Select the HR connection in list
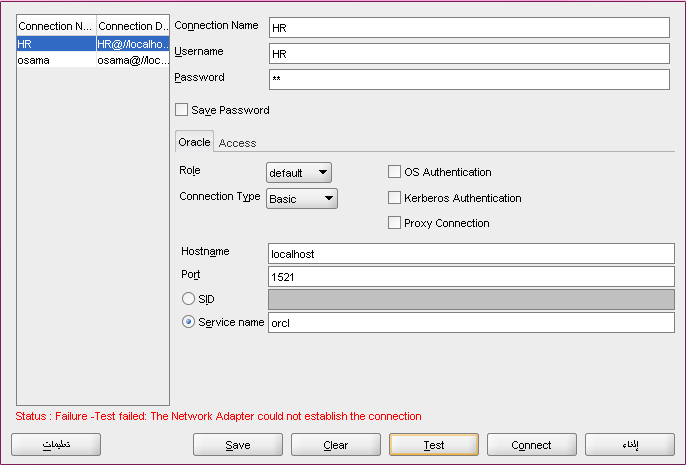686x465 pixels. pos(56,45)
